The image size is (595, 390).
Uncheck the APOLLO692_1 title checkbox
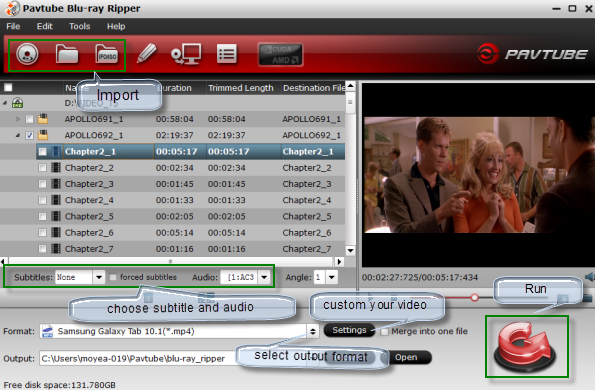coord(29,135)
